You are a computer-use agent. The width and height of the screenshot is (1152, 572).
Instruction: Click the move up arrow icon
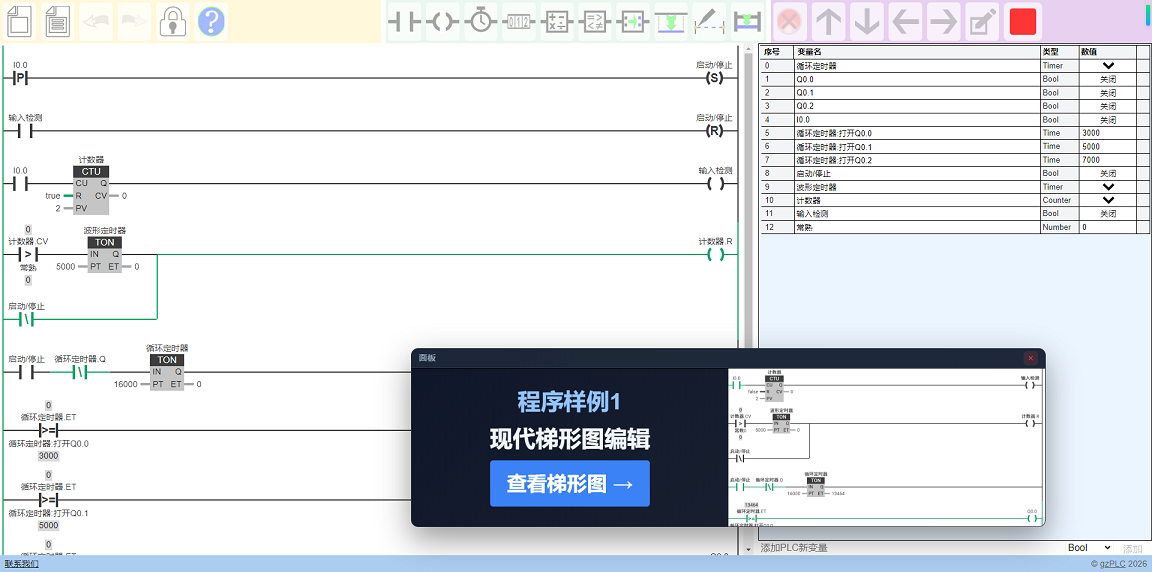point(828,21)
